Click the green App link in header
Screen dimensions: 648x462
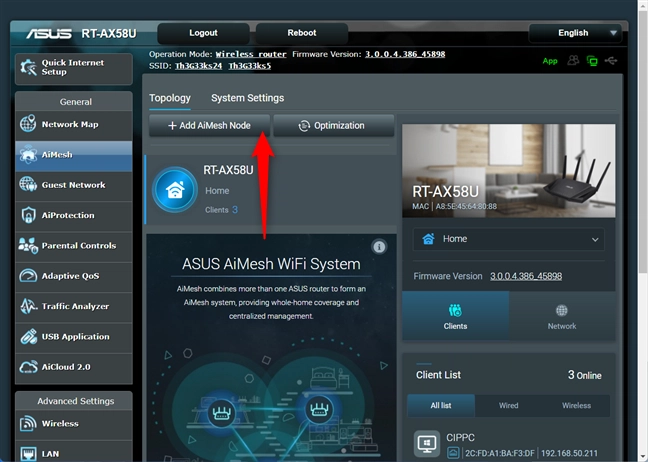550,61
